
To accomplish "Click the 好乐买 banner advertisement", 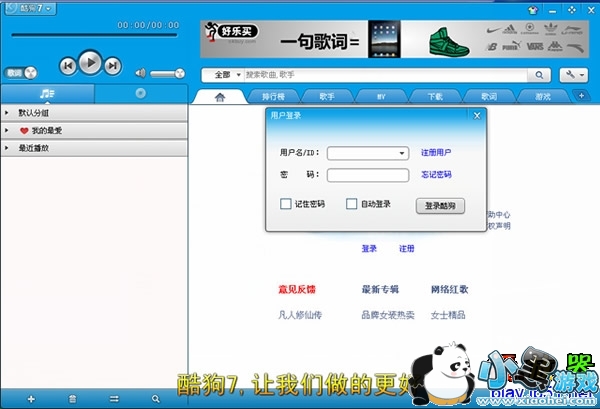I will click(394, 39).
